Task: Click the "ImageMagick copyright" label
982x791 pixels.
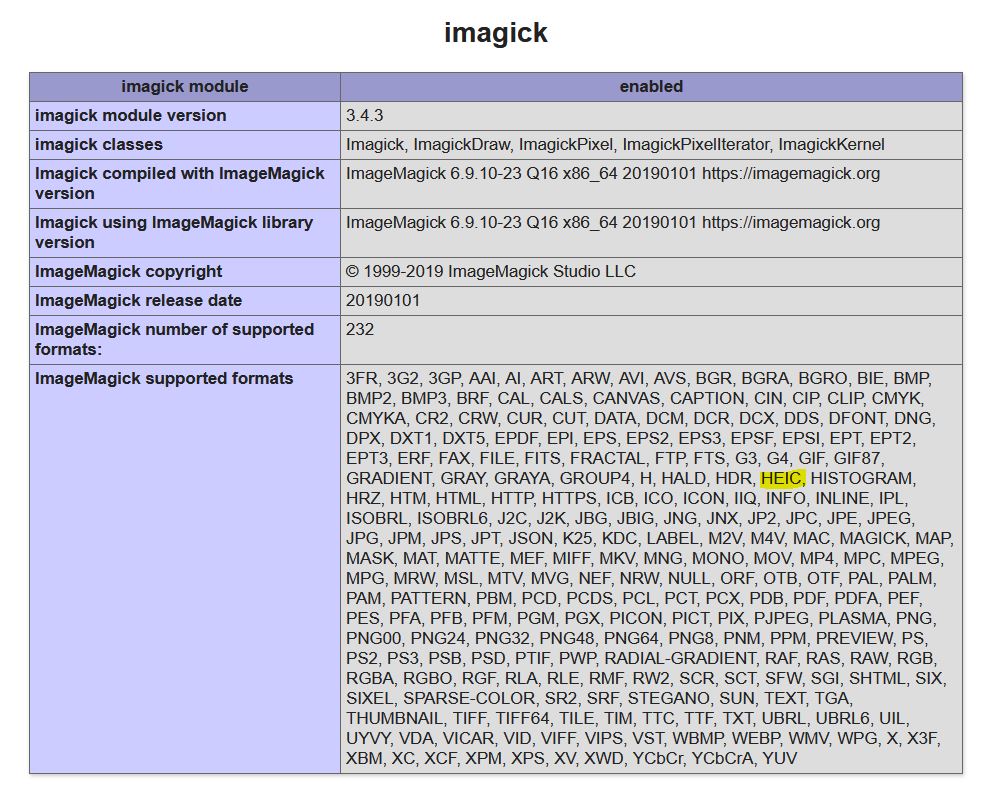Action: pos(128,271)
